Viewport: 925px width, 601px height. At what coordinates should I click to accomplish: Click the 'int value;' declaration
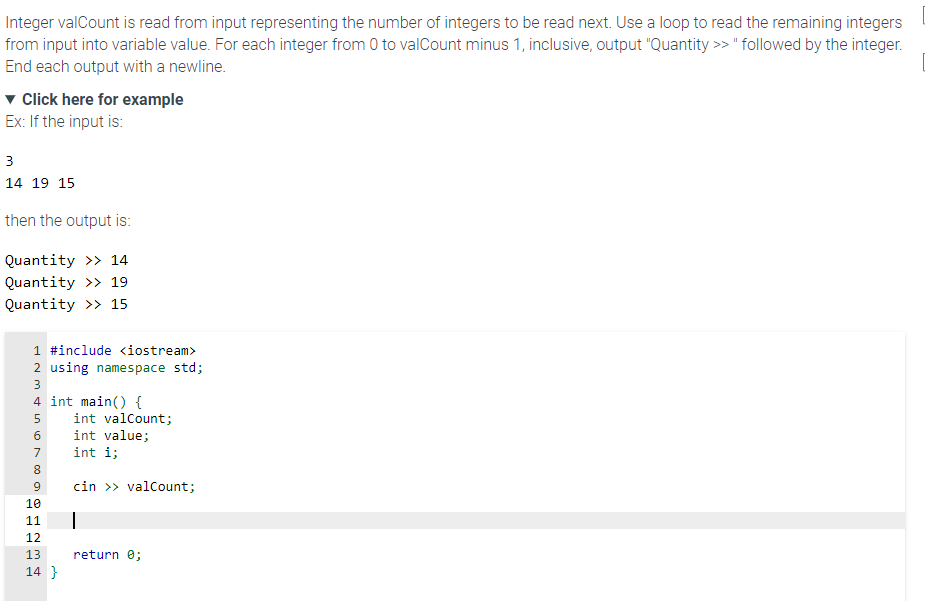[x=111, y=435]
